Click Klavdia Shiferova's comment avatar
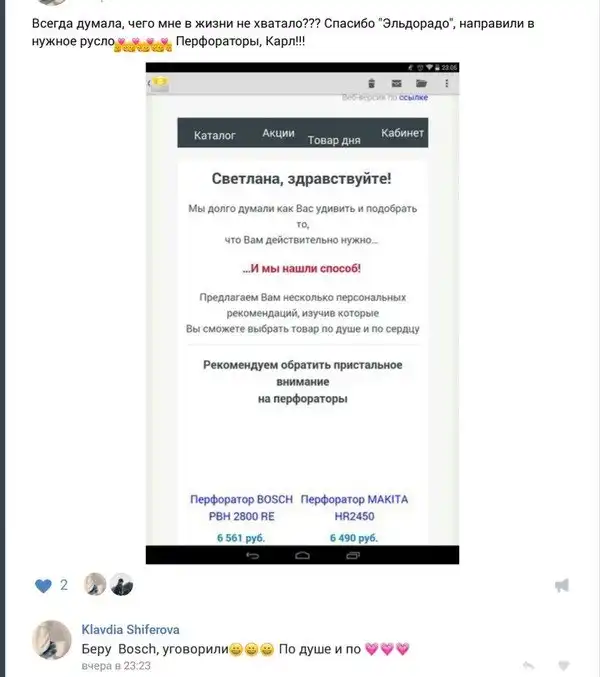Viewport: 600px width, 677px height. 52,640
